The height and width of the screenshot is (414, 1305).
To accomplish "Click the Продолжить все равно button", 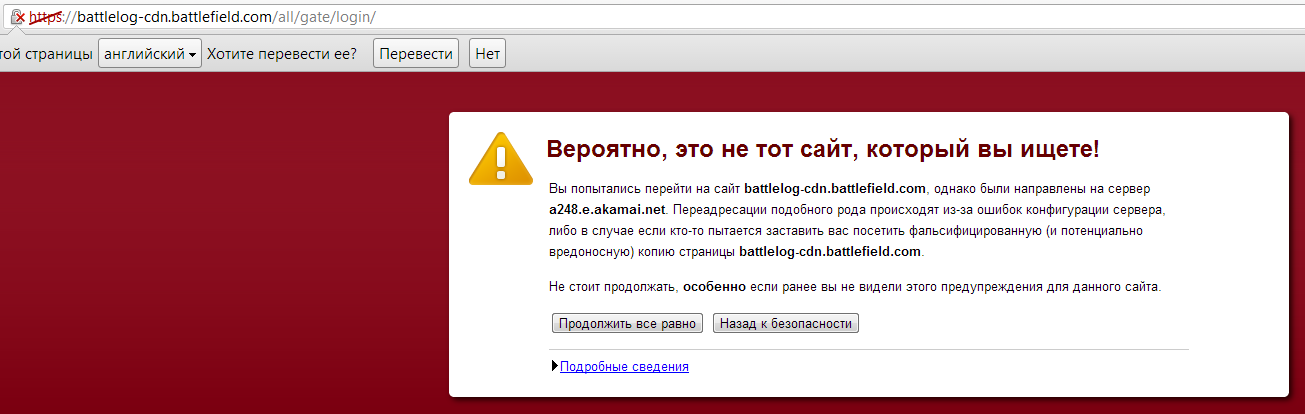I will [x=628, y=323].
